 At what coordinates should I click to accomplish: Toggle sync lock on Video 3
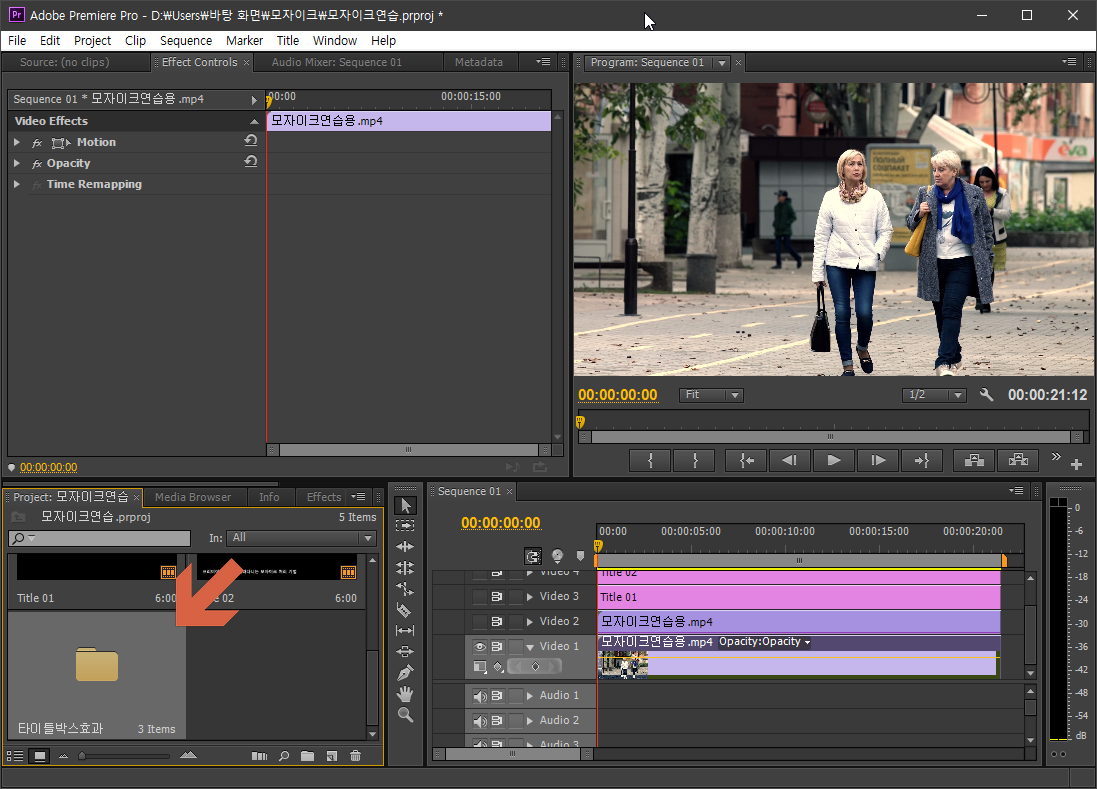pos(497,597)
